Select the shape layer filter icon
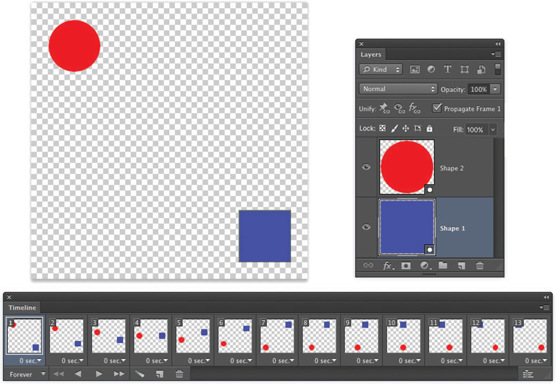Viewport: 556px width, 384px height. click(465, 69)
